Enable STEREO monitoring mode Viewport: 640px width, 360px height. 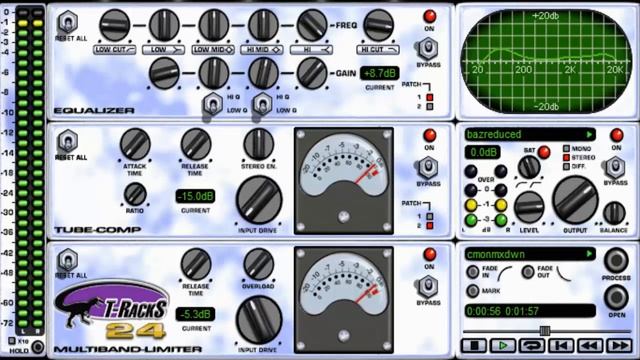point(567,158)
